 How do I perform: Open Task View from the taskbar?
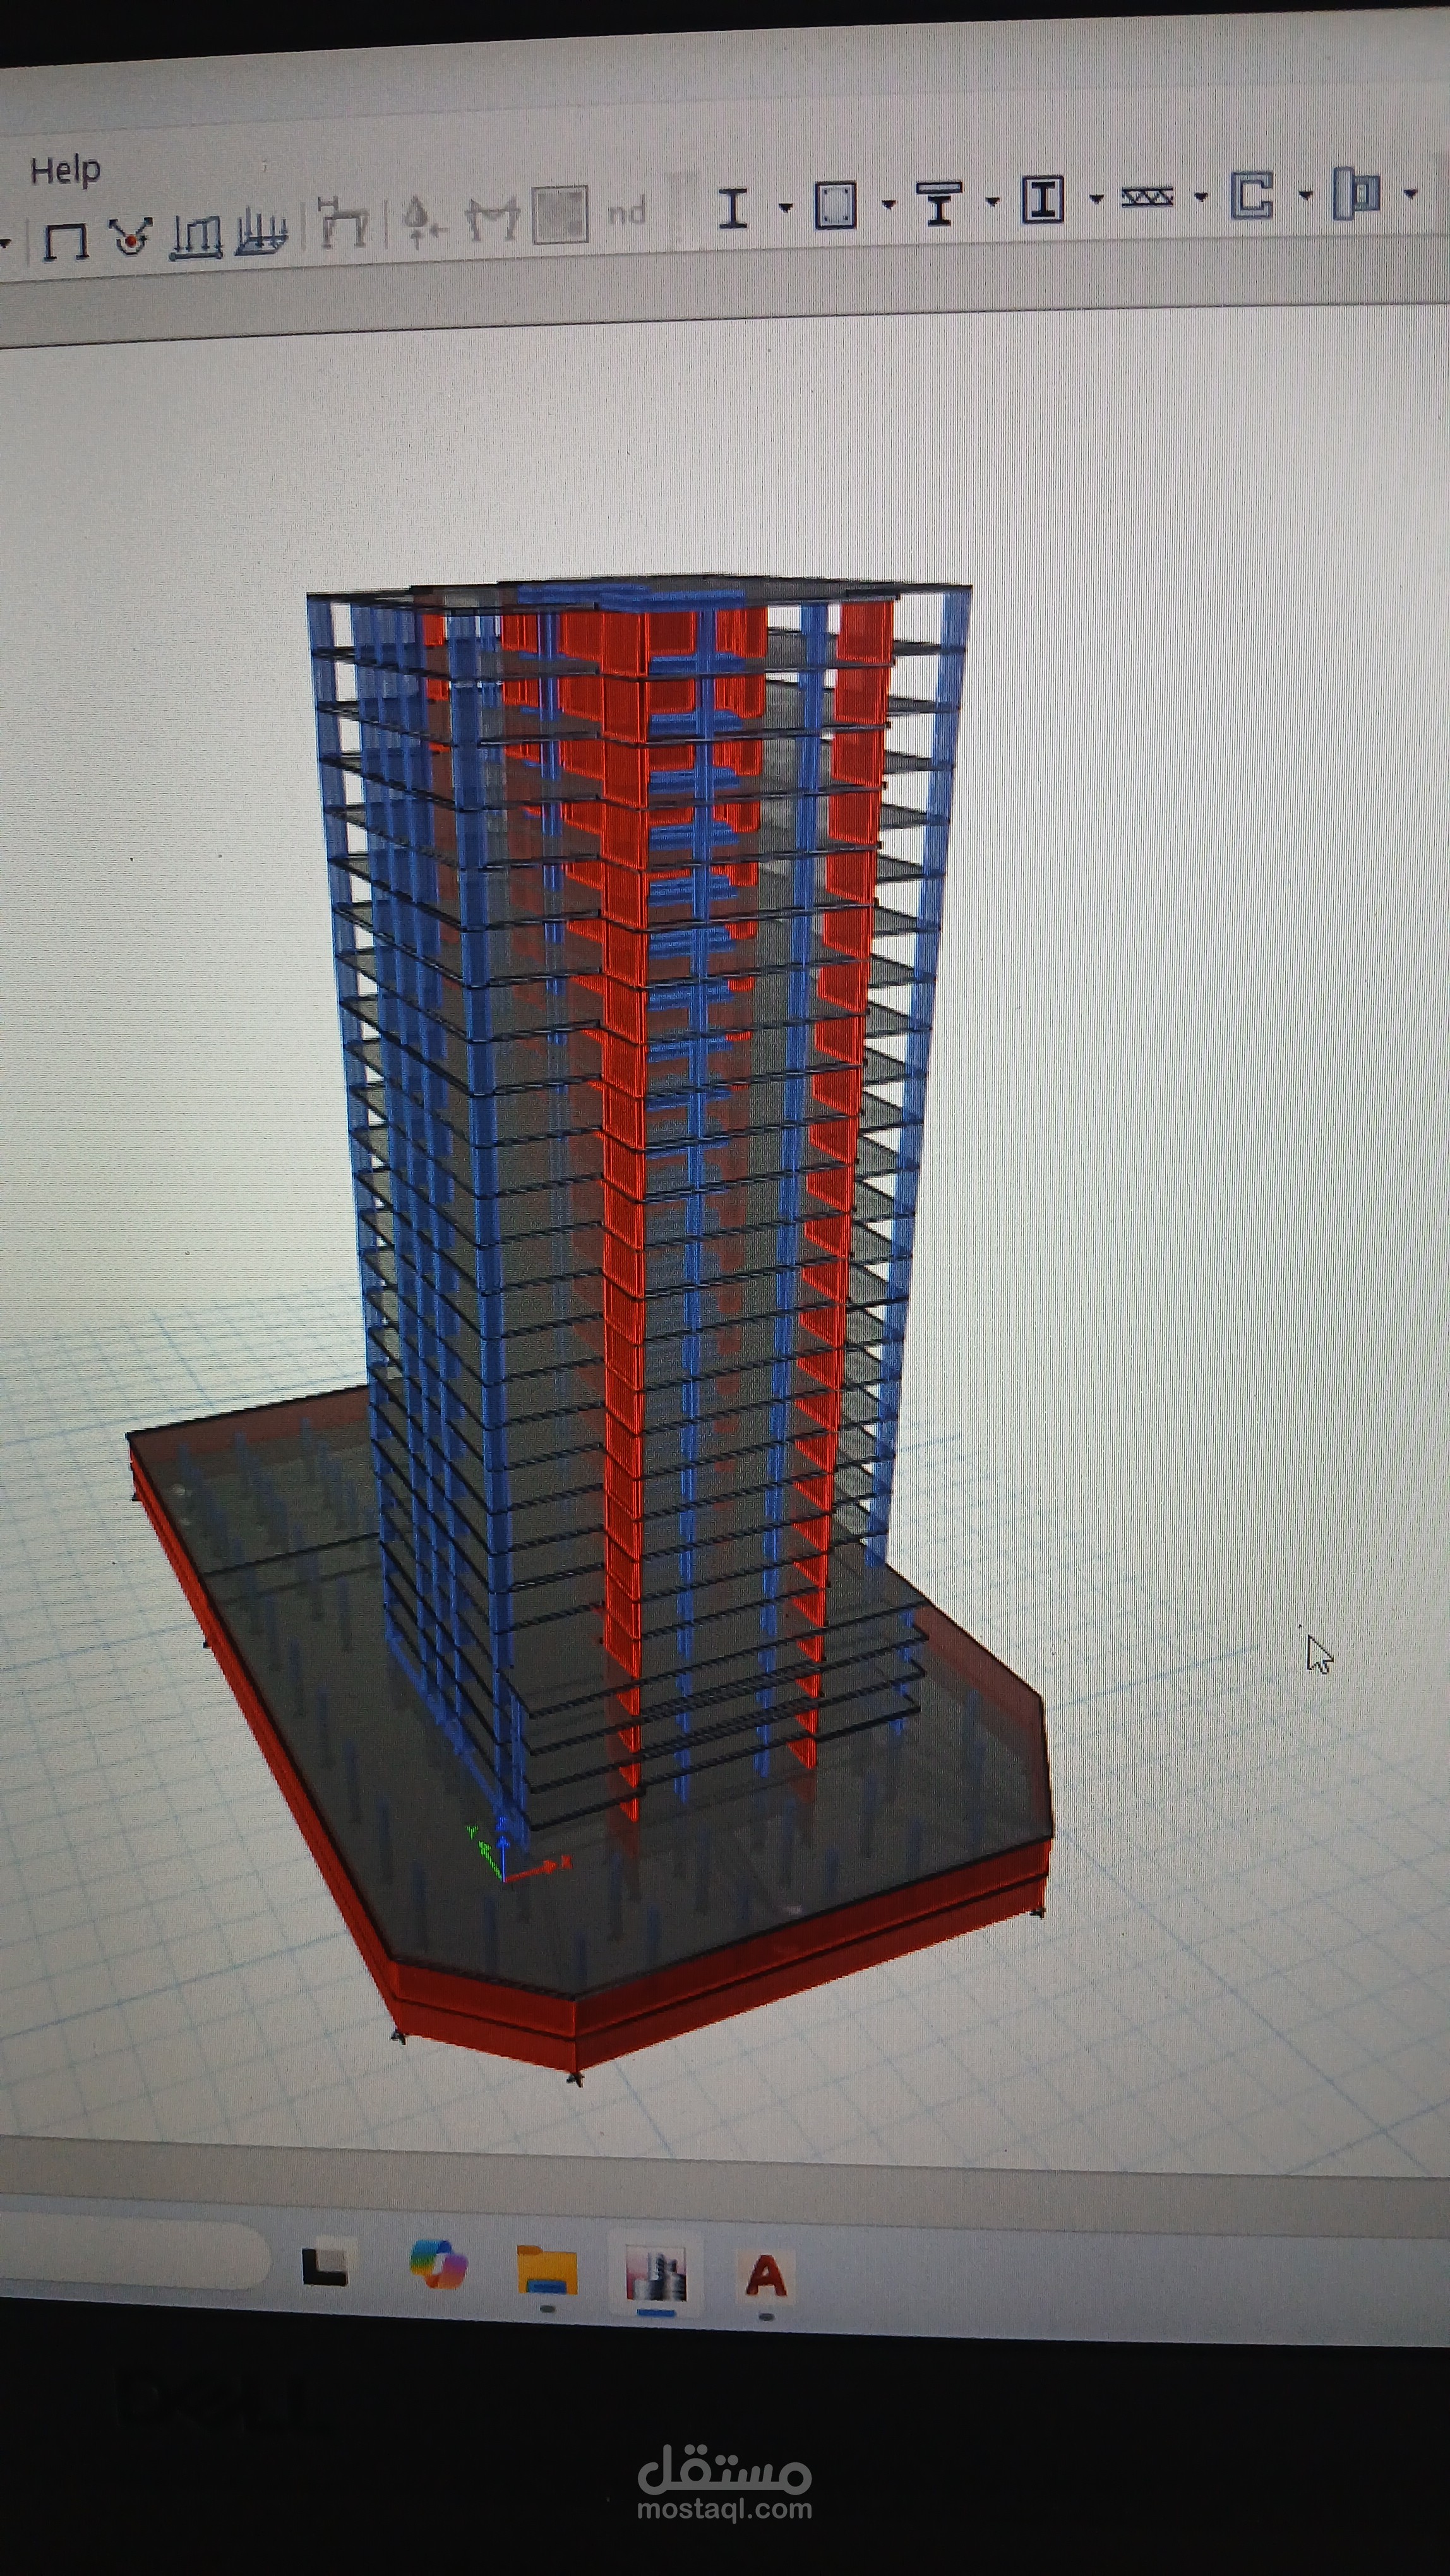[x=325, y=2266]
